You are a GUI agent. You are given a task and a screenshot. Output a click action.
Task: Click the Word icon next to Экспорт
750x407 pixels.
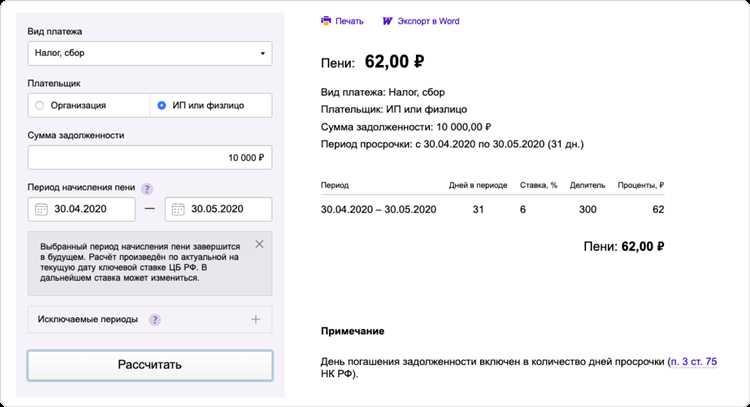click(387, 21)
